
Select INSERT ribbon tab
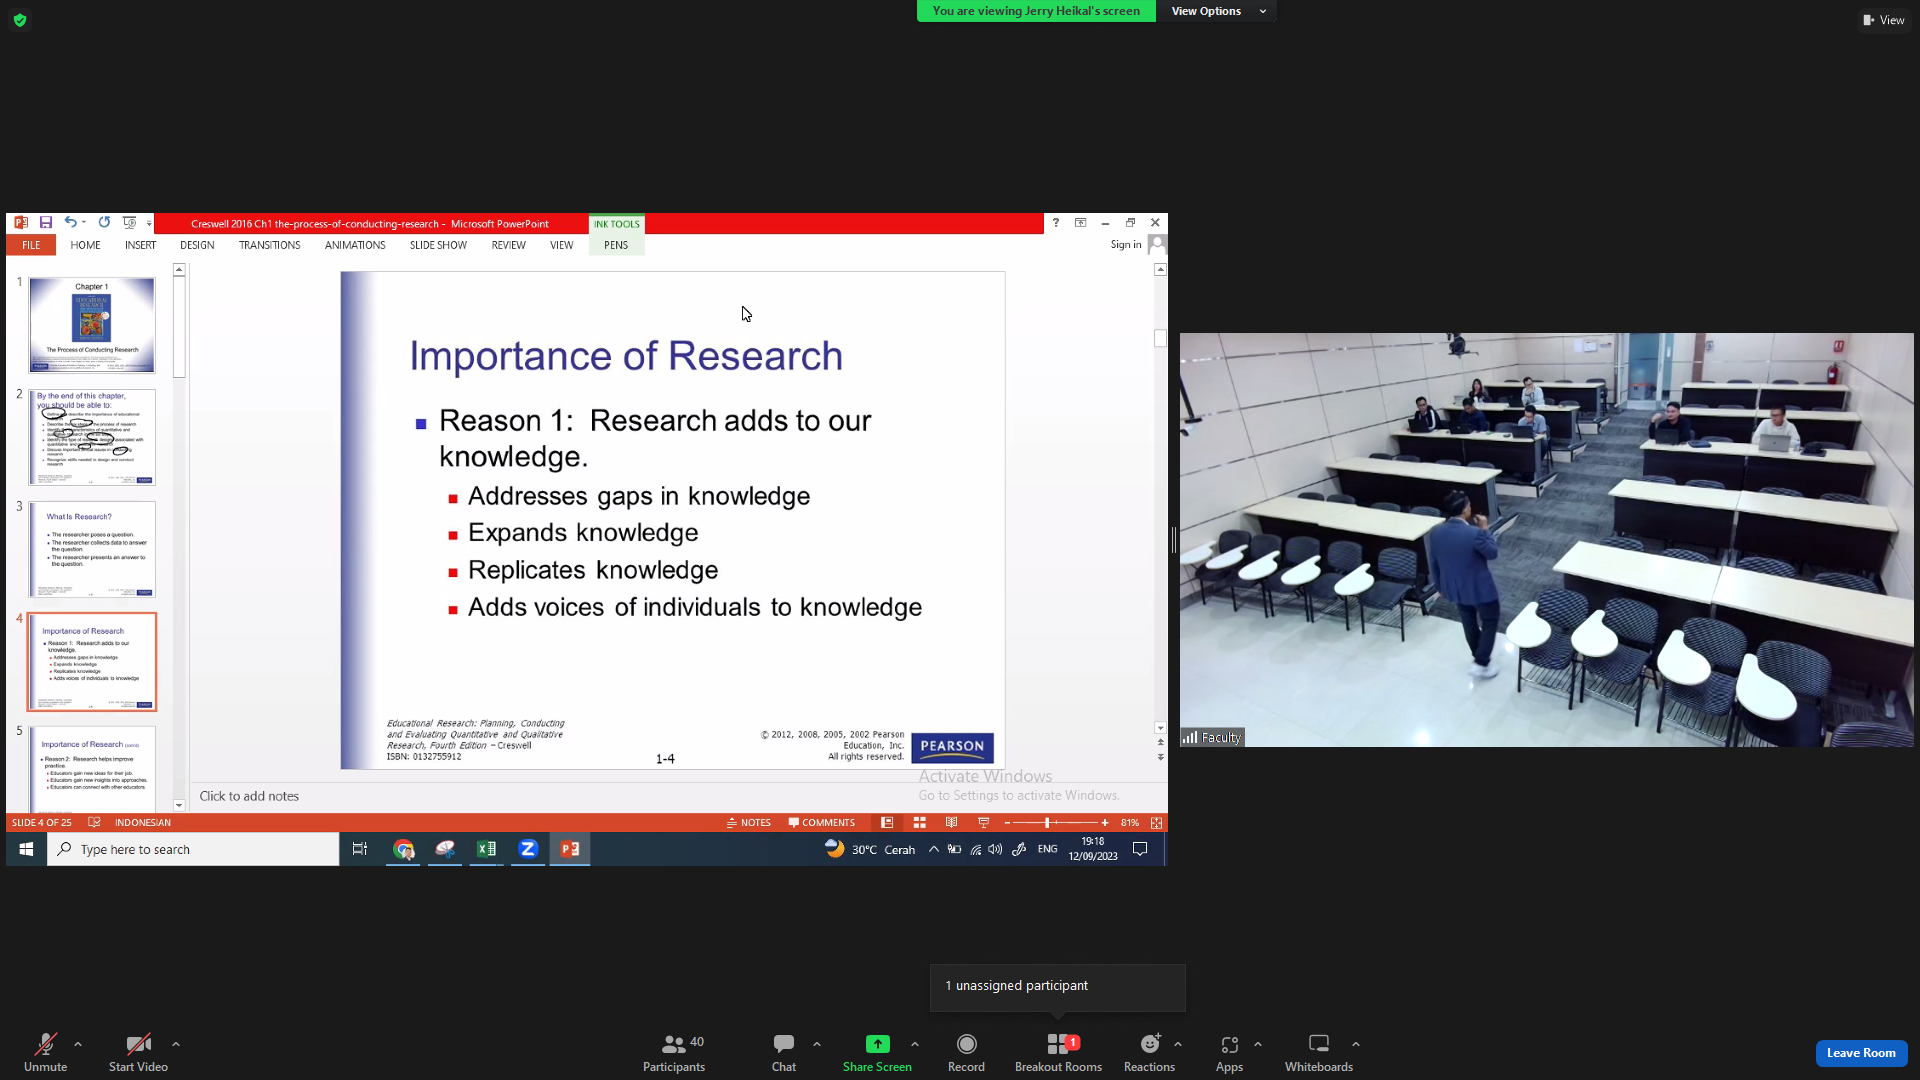pos(140,245)
